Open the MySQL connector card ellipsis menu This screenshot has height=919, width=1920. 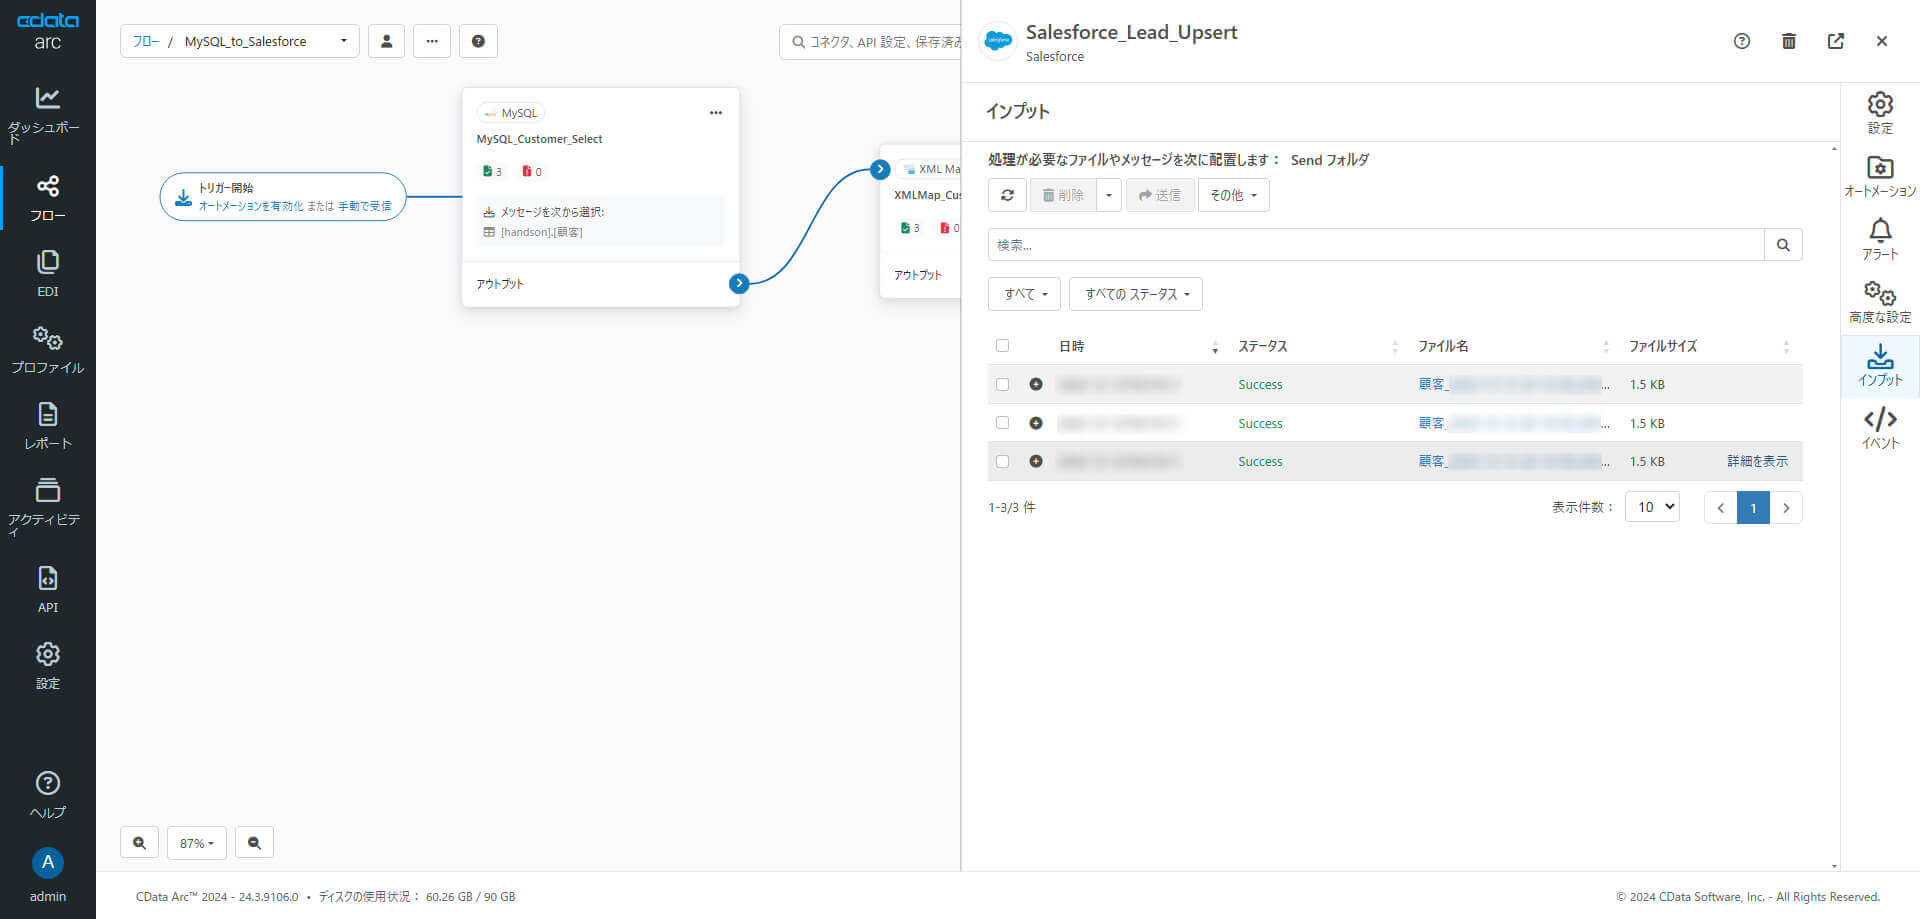click(x=716, y=113)
